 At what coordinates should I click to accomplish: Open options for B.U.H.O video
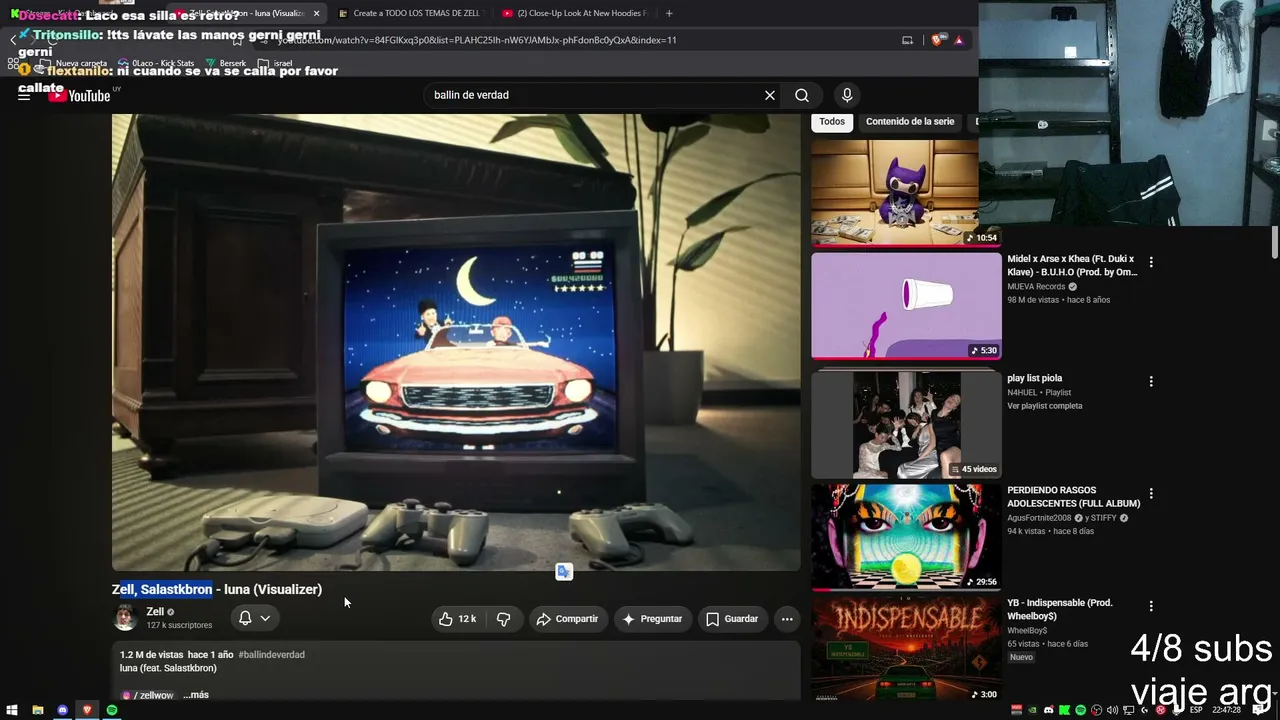(x=1151, y=262)
